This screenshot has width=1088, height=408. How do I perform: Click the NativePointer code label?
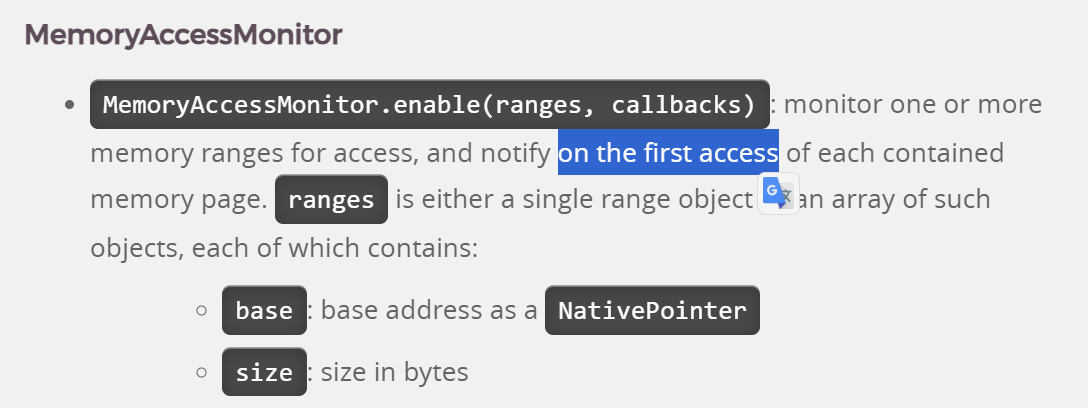[652, 310]
